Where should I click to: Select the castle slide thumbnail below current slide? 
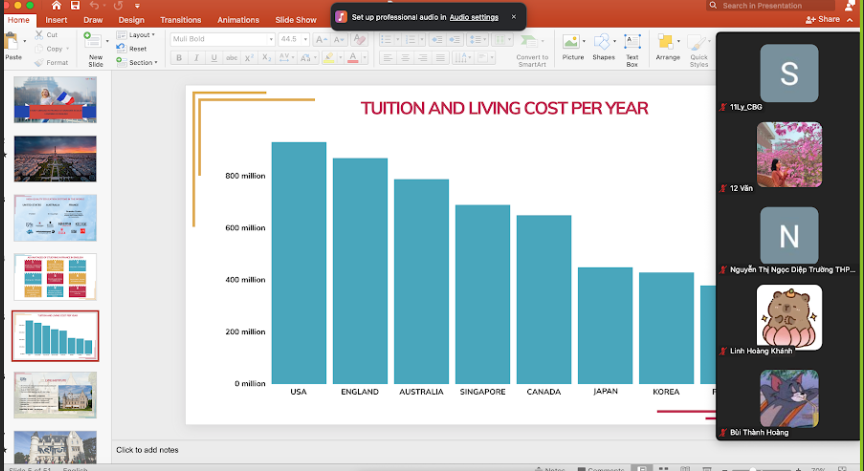click(55, 395)
